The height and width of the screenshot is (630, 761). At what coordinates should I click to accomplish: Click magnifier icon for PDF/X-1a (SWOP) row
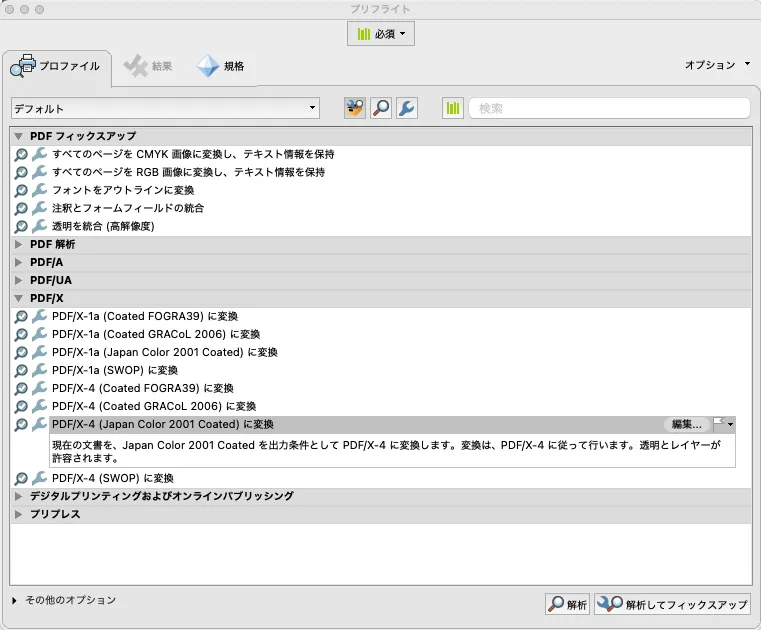click(x=21, y=370)
